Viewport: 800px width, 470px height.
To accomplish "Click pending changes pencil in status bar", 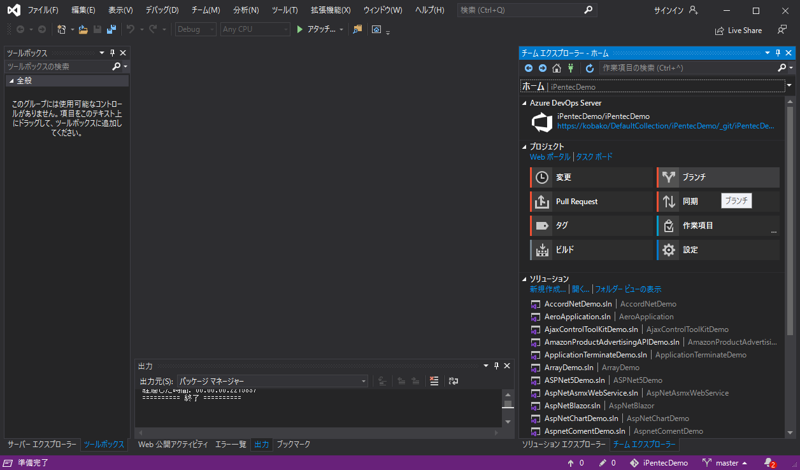I will 603,463.
